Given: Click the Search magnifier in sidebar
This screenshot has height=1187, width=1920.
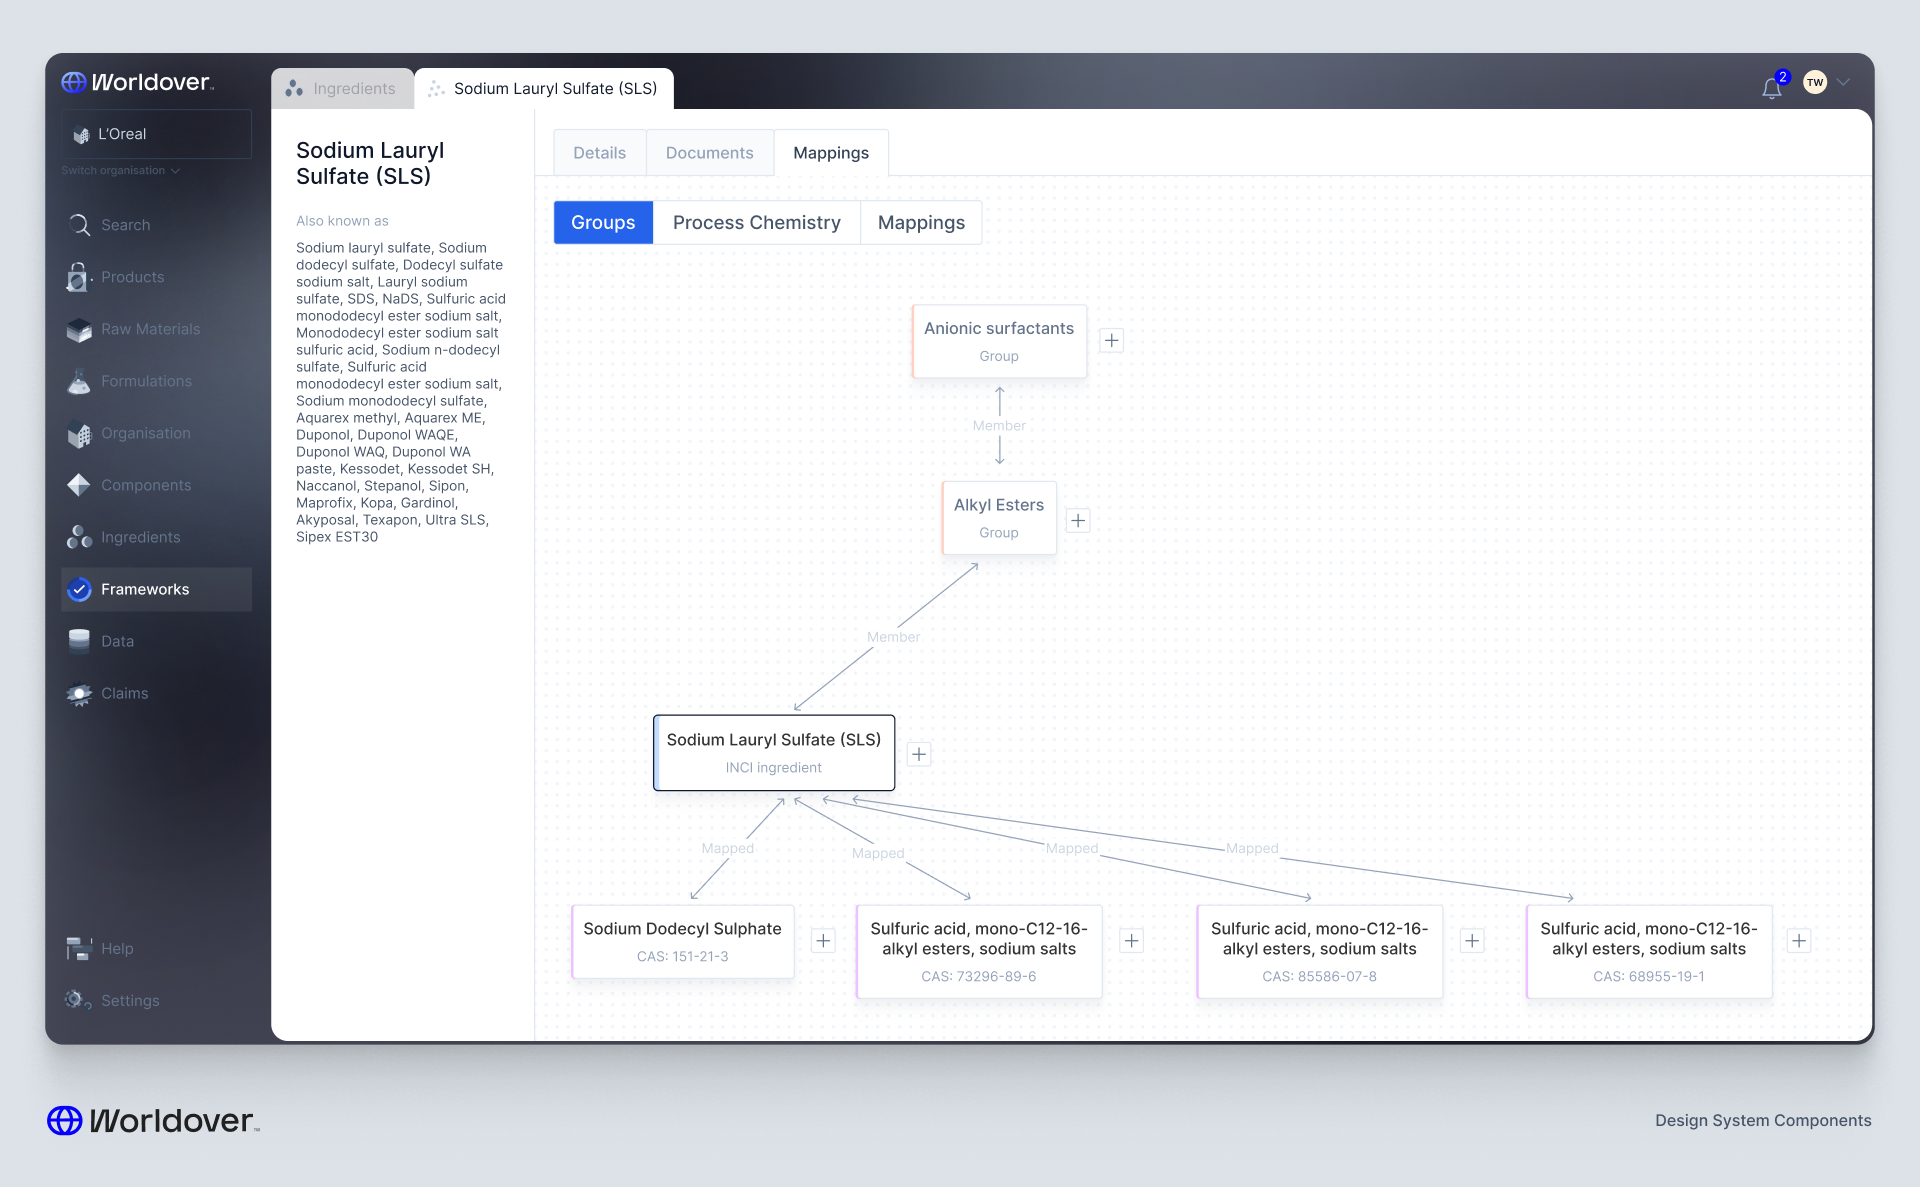Looking at the screenshot, I should click(x=80, y=225).
